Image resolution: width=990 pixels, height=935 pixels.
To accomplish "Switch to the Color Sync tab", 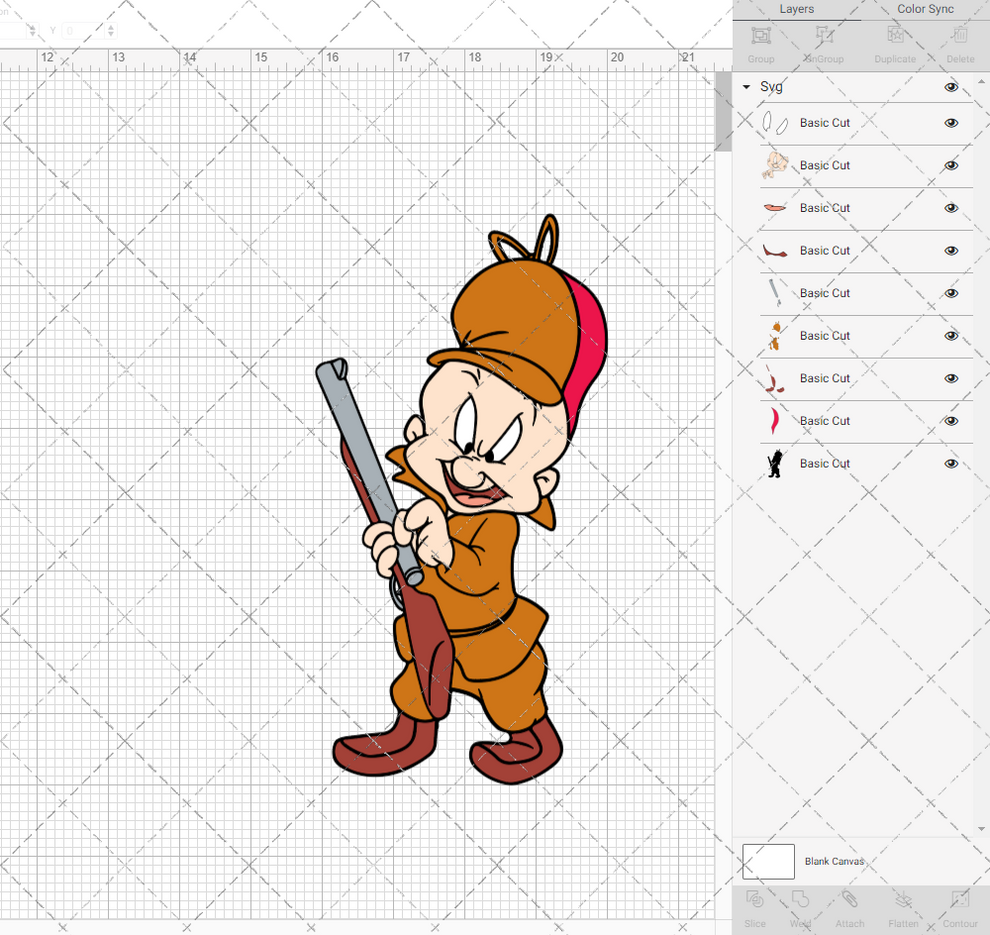I will pos(925,9).
